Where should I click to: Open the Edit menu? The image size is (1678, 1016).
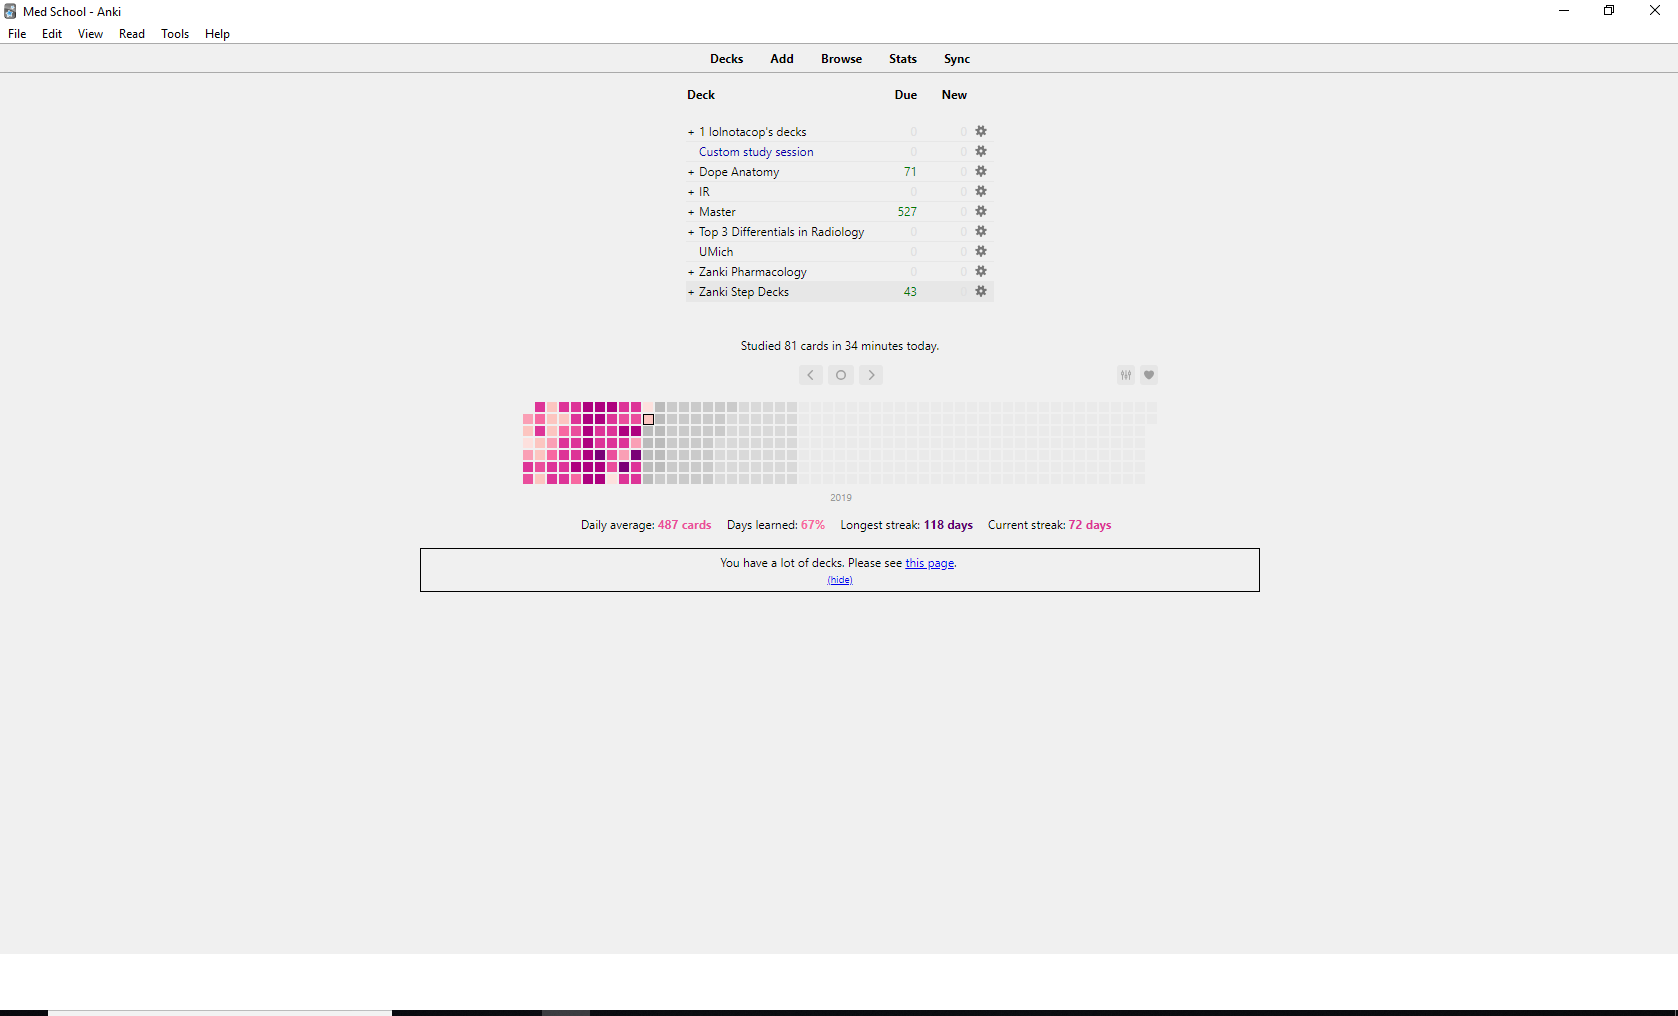click(52, 34)
